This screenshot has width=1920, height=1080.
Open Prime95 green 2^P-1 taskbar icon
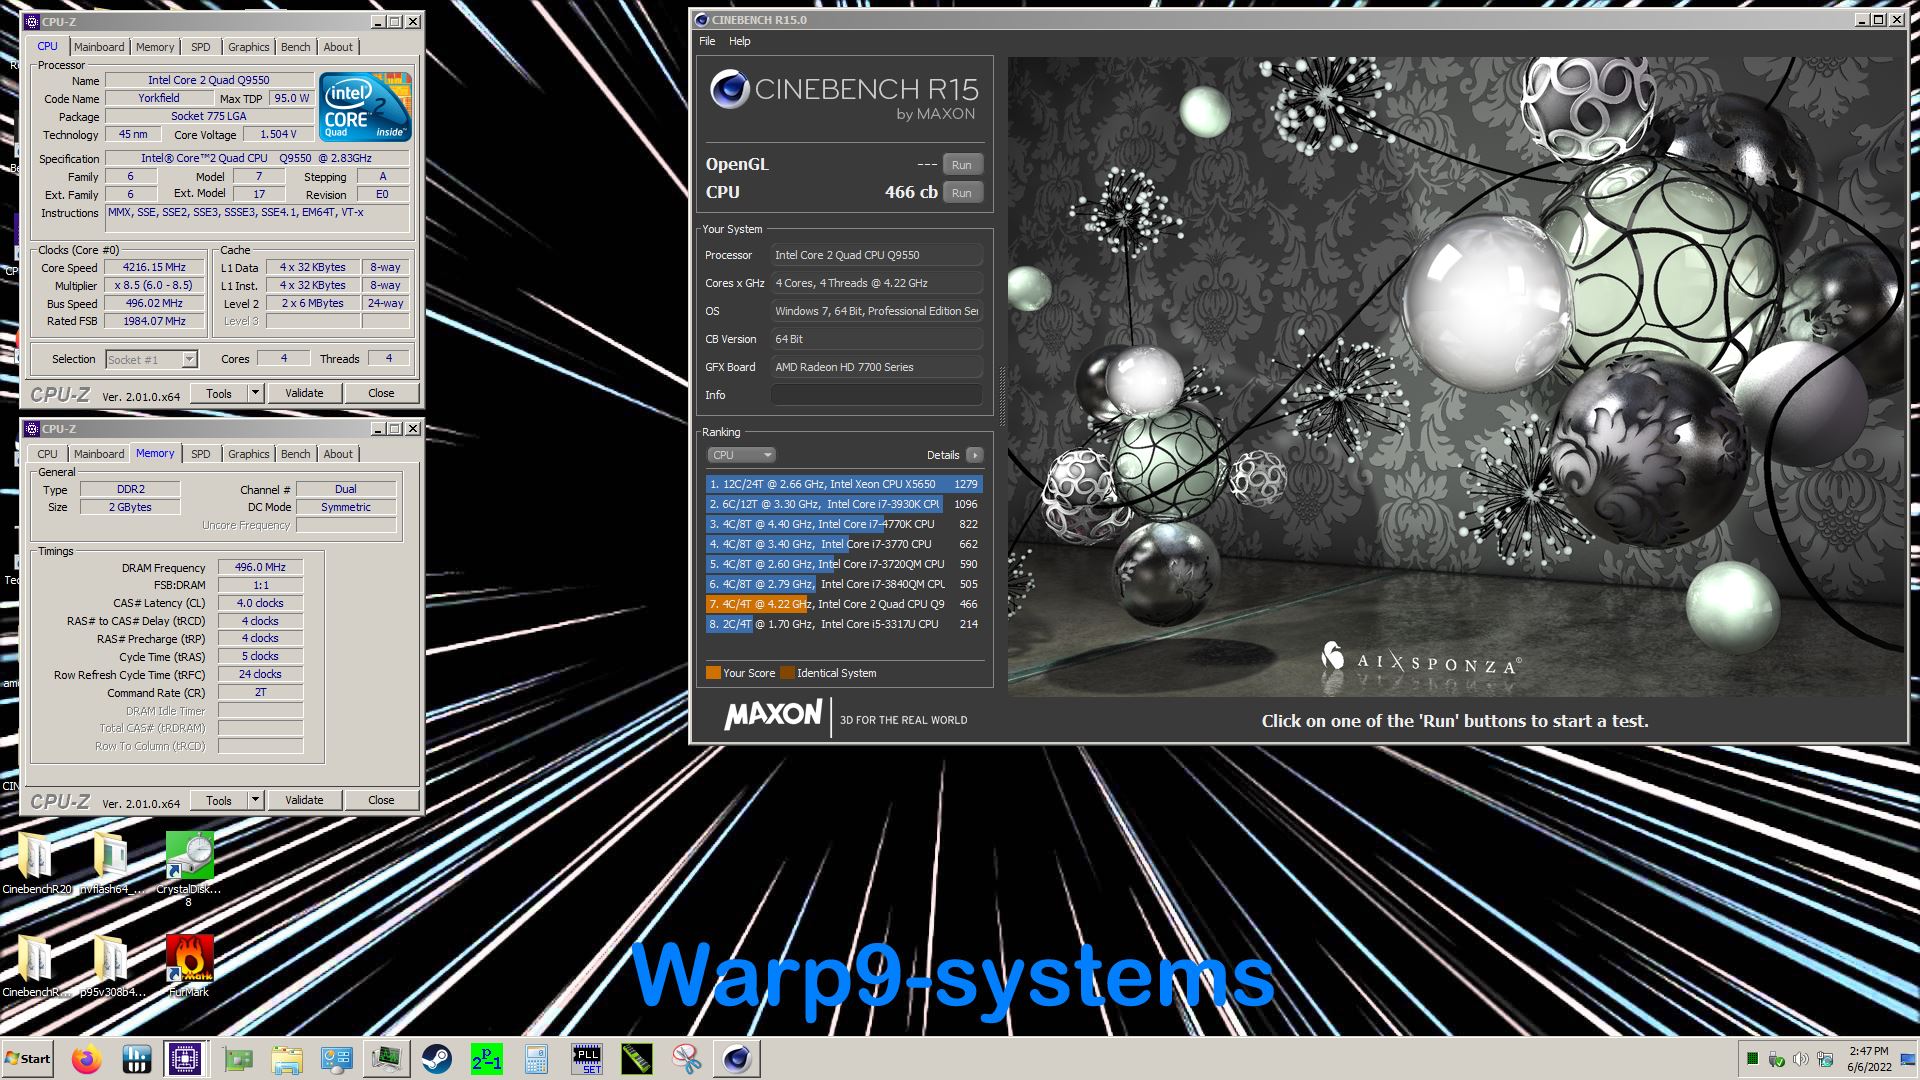tap(486, 1059)
